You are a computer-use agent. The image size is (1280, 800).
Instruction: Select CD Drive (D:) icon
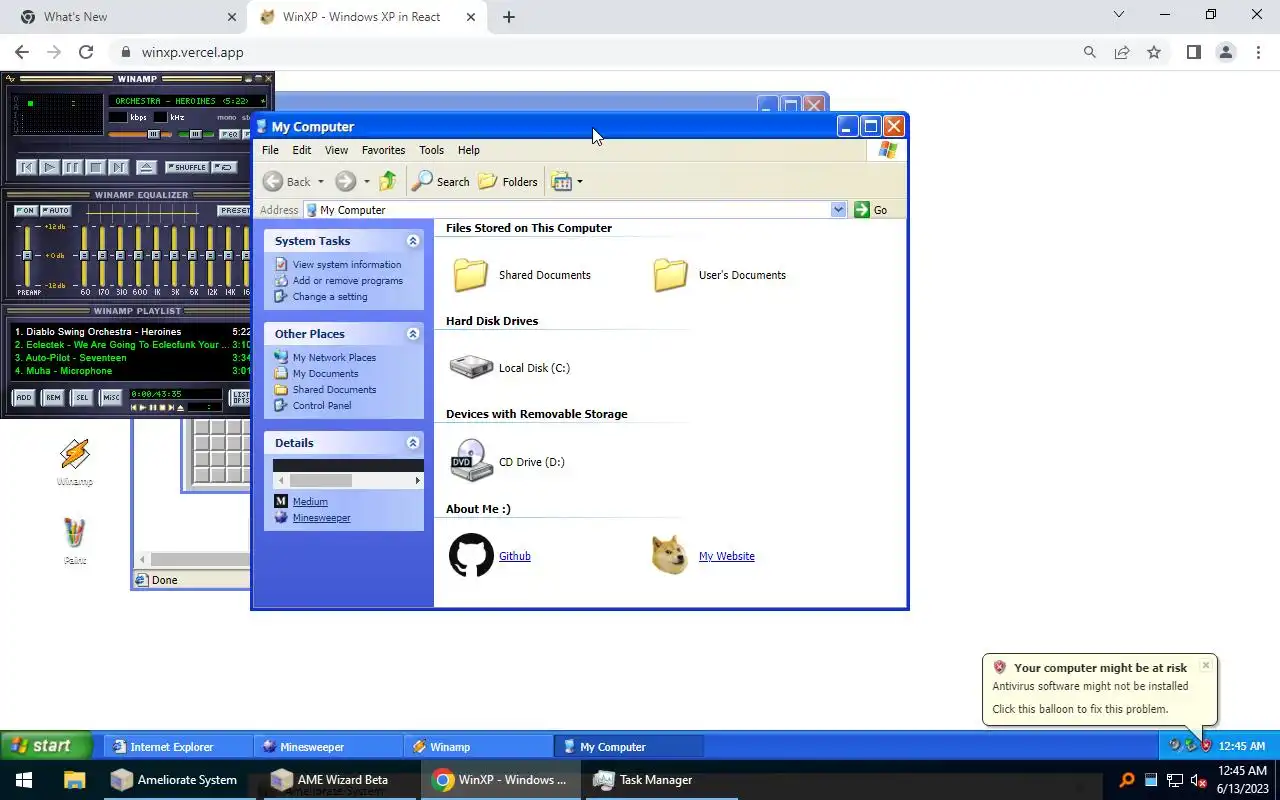(x=470, y=461)
